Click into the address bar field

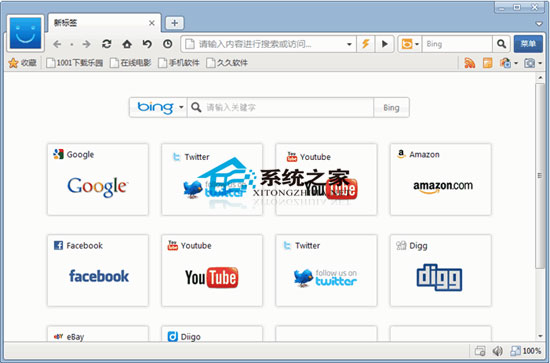coord(268,44)
